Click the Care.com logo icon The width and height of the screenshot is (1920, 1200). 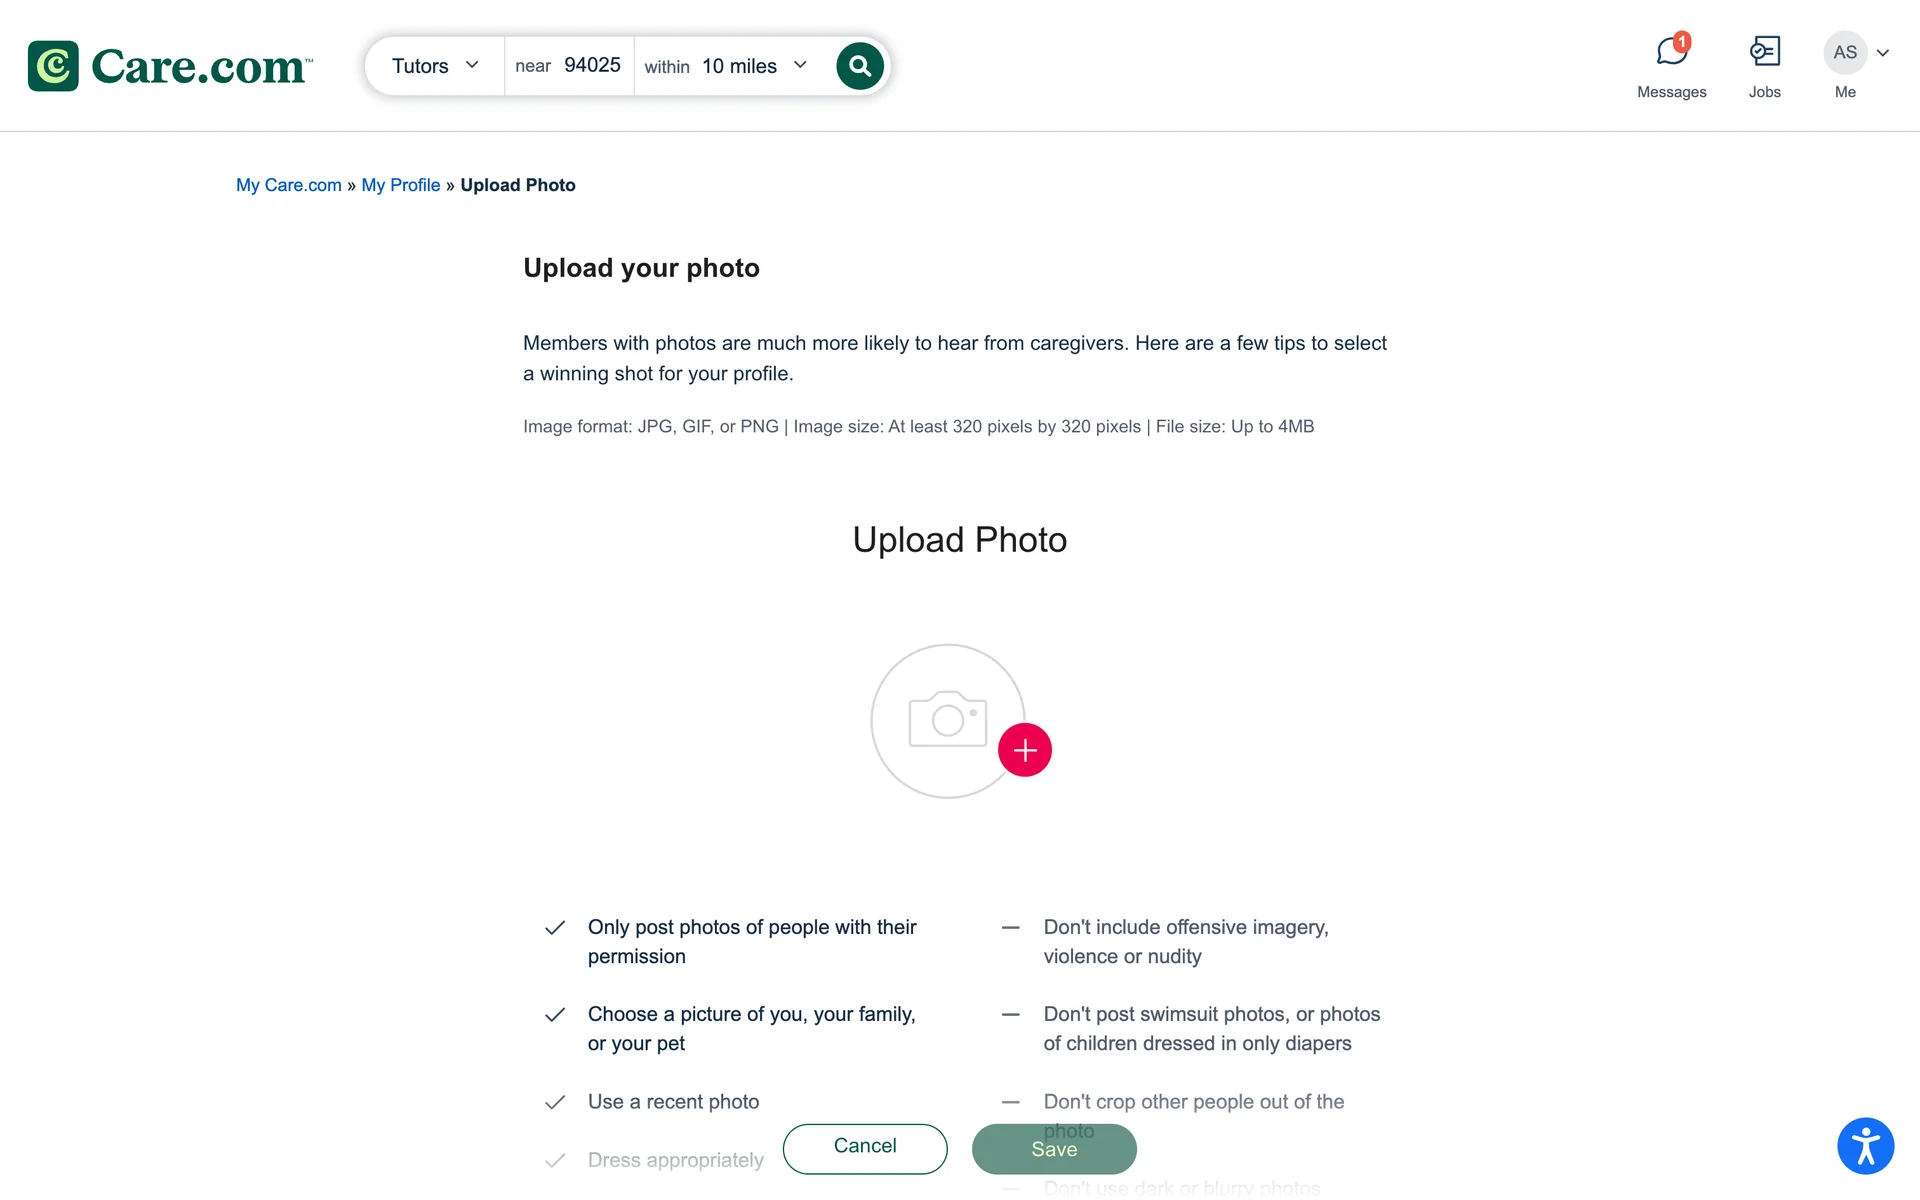click(53, 66)
